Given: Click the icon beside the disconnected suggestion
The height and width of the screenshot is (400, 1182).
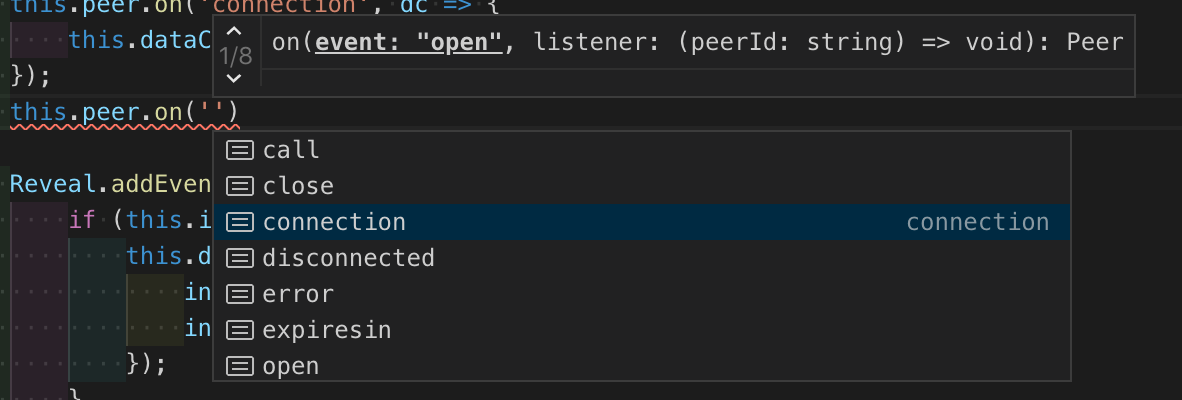Looking at the screenshot, I should [240, 258].
